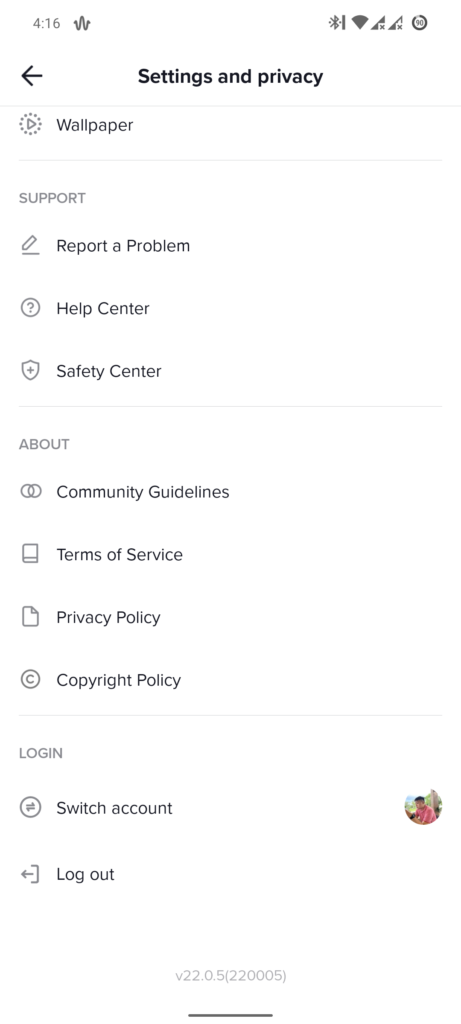Tap the swap arrows Switch account icon

[30, 807]
